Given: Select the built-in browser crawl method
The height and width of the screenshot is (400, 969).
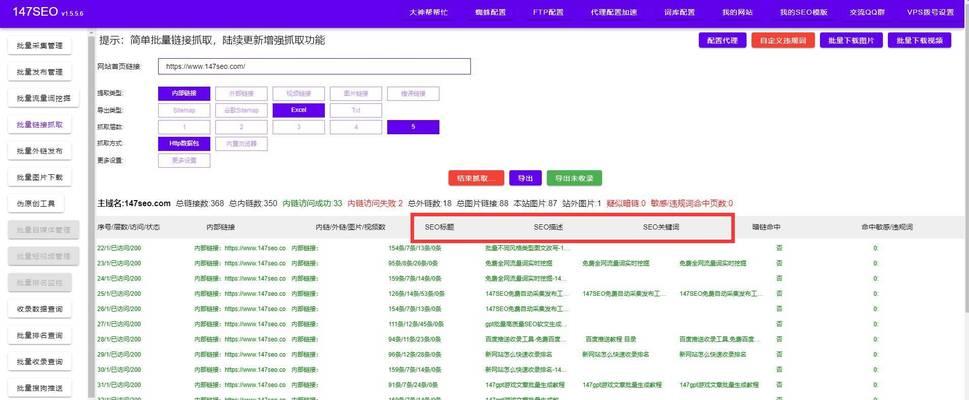Looking at the screenshot, I should (x=242, y=143).
